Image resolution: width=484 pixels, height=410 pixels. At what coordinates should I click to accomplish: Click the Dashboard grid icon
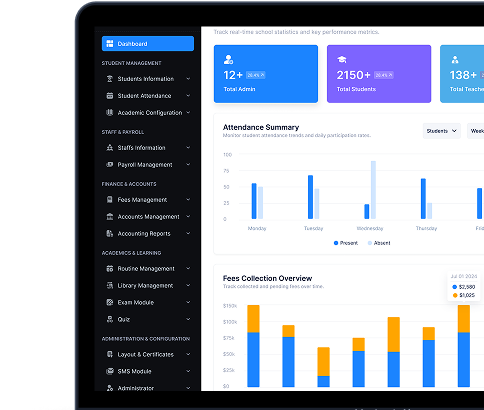110,44
